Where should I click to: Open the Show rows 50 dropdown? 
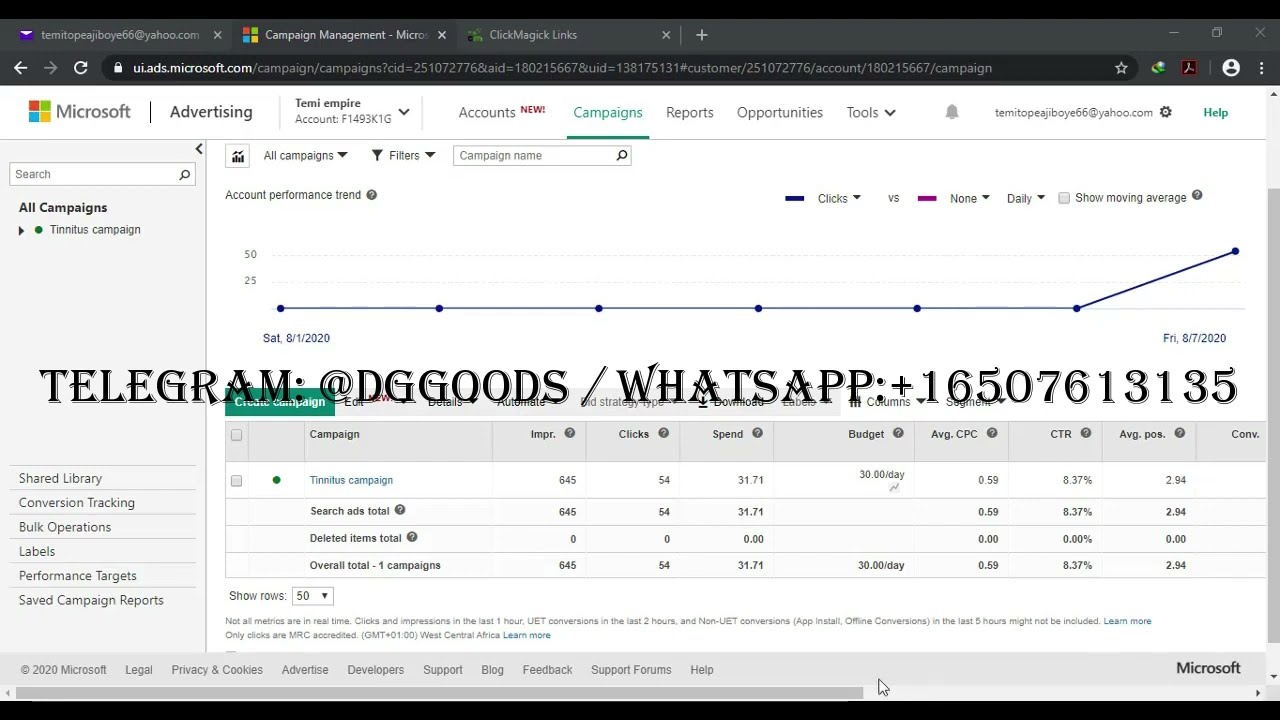[311, 595]
